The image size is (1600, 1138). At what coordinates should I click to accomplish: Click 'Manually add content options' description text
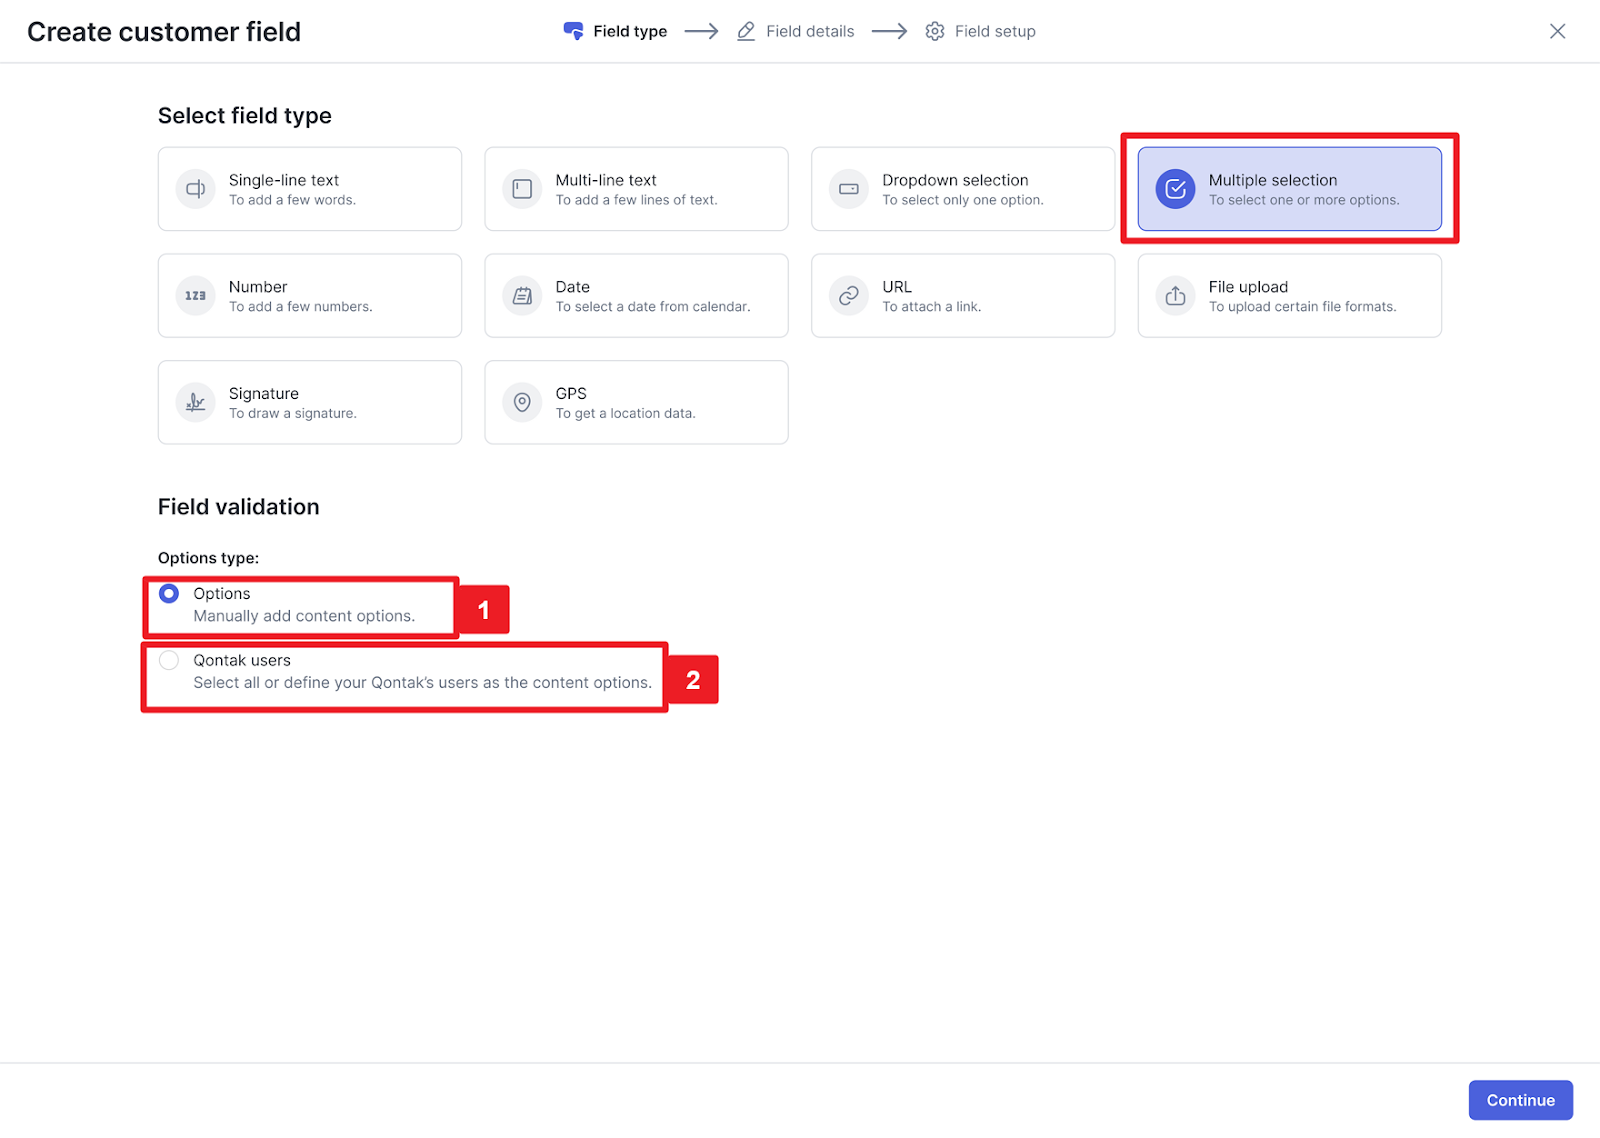point(304,616)
